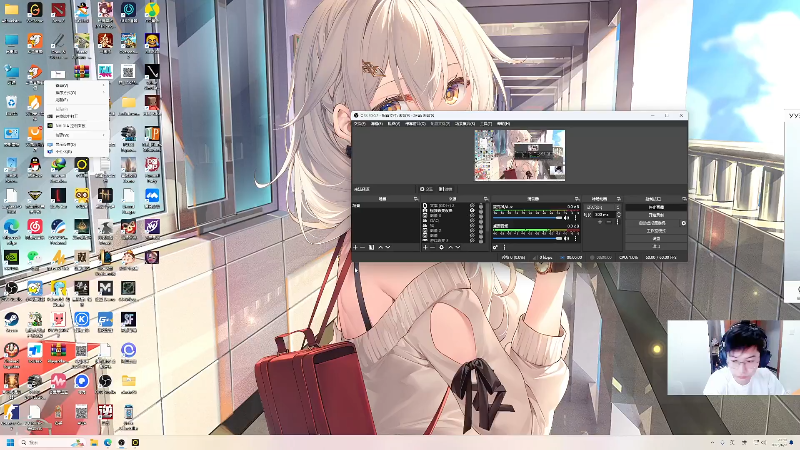Add a new scene in OBS Scenes panel

[x=355, y=247]
